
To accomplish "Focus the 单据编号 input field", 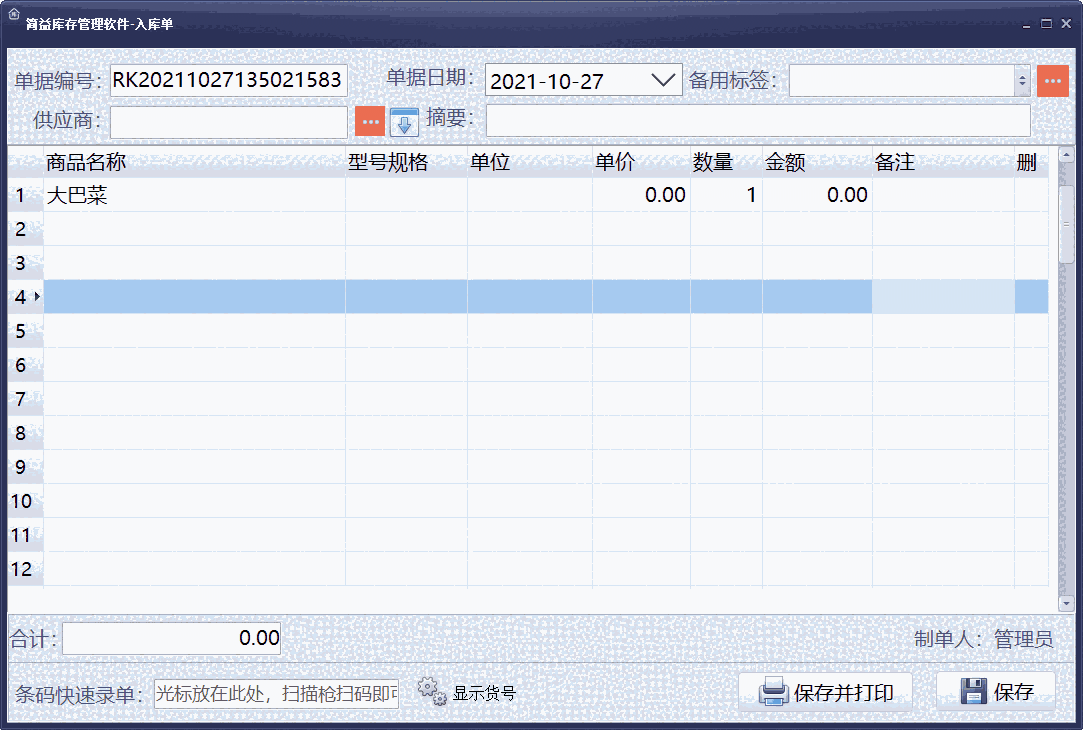I will click(x=229, y=80).
